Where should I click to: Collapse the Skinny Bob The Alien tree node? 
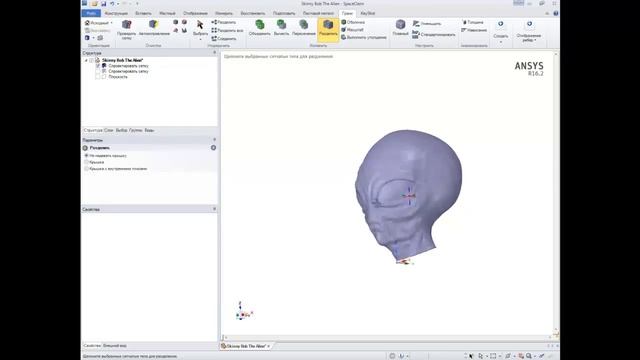(86, 60)
